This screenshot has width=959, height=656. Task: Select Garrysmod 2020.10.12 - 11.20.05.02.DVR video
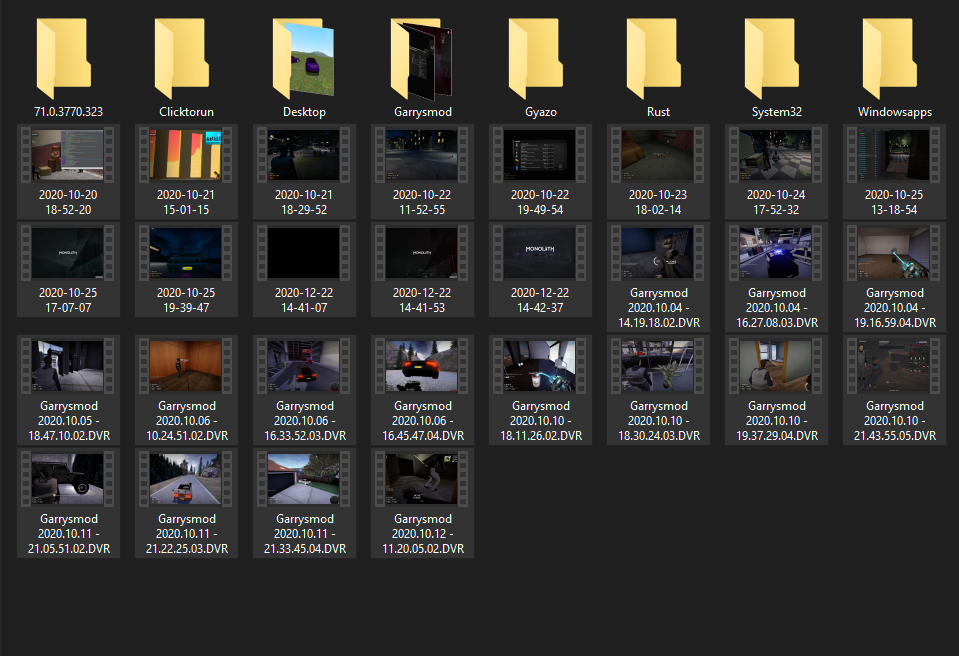coord(422,503)
